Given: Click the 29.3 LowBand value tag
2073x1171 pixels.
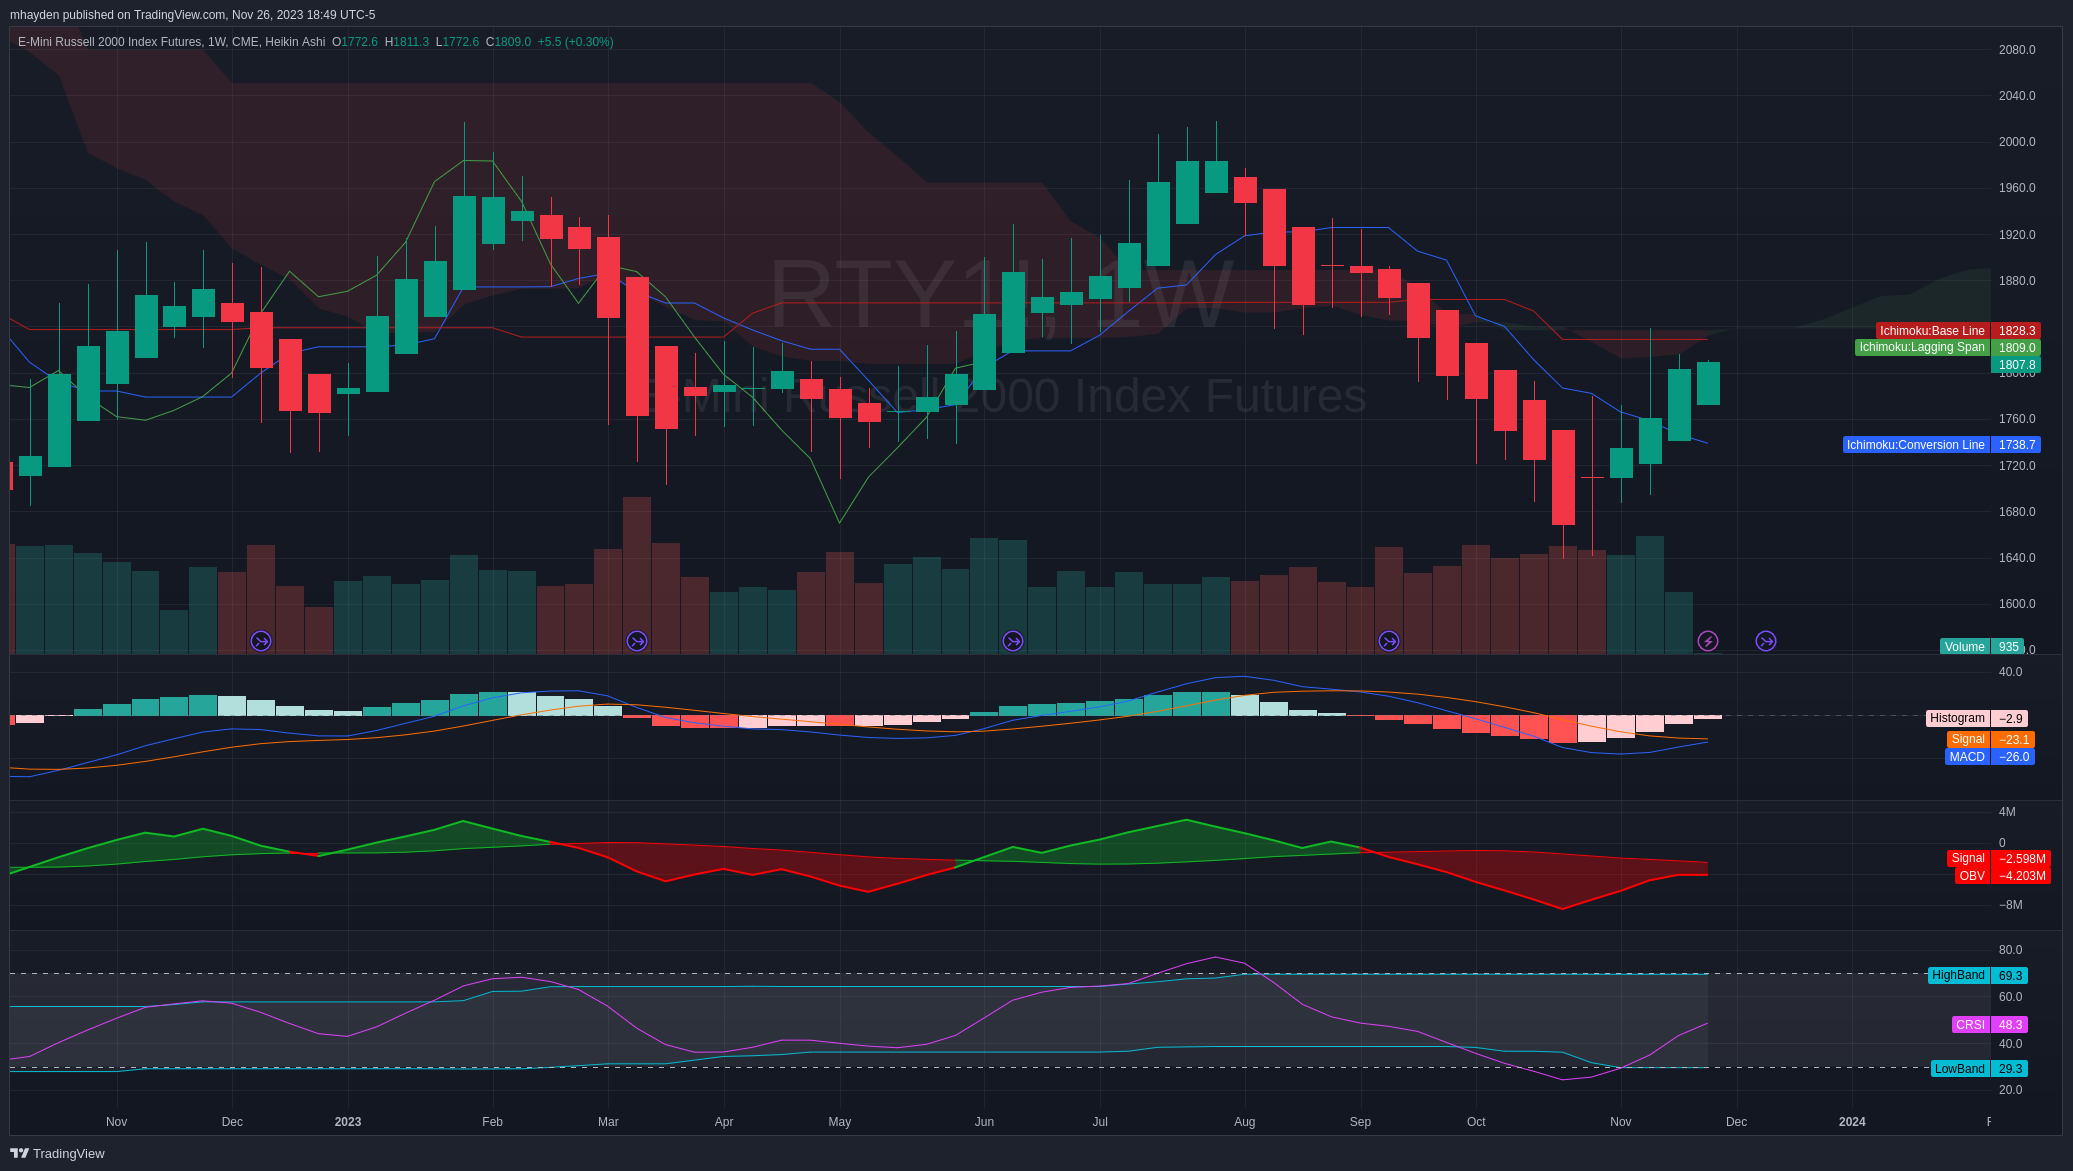Looking at the screenshot, I should tap(2010, 1069).
